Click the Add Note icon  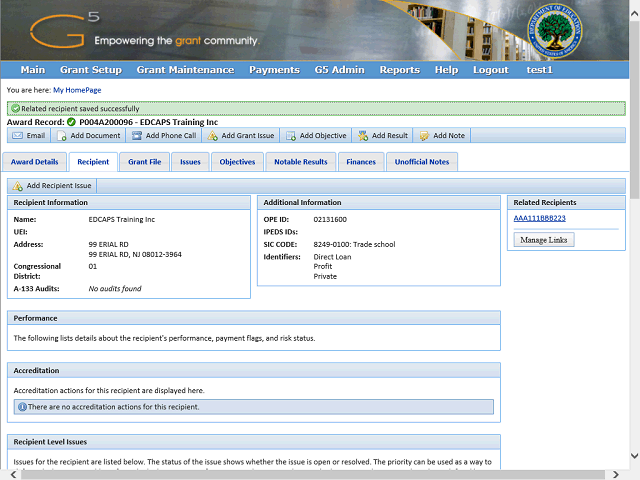pos(424,136)
